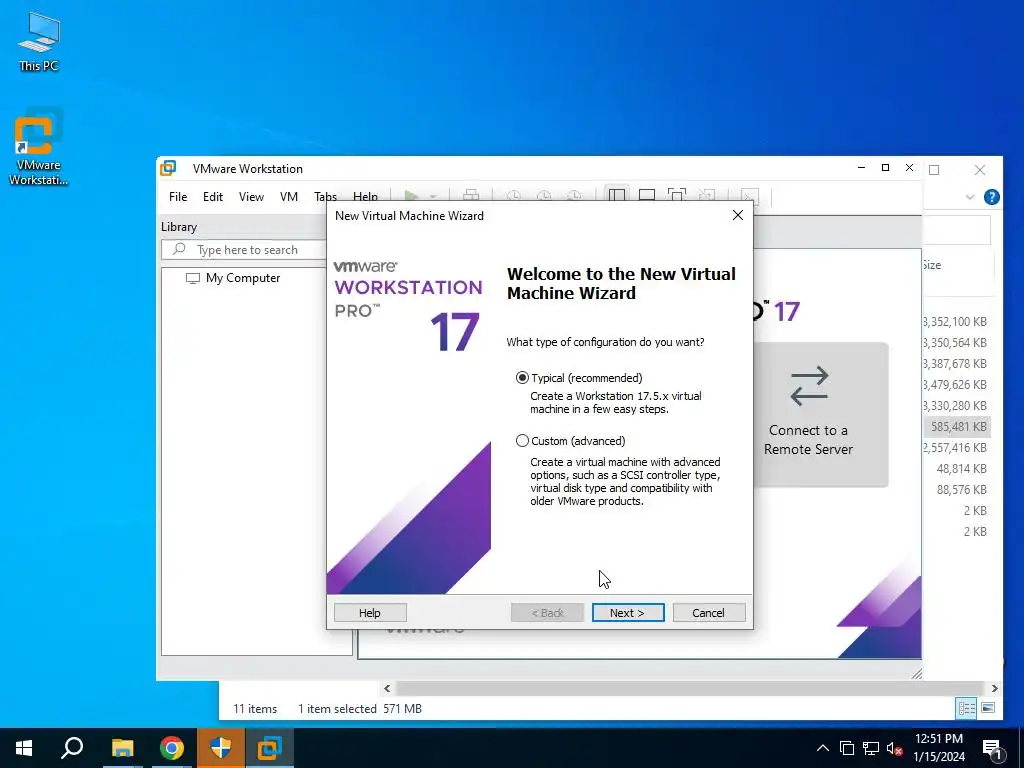Select the Typical (recommended) radio button
The height and width of the screenshot is (768, 1024).
tap(522, 377)
